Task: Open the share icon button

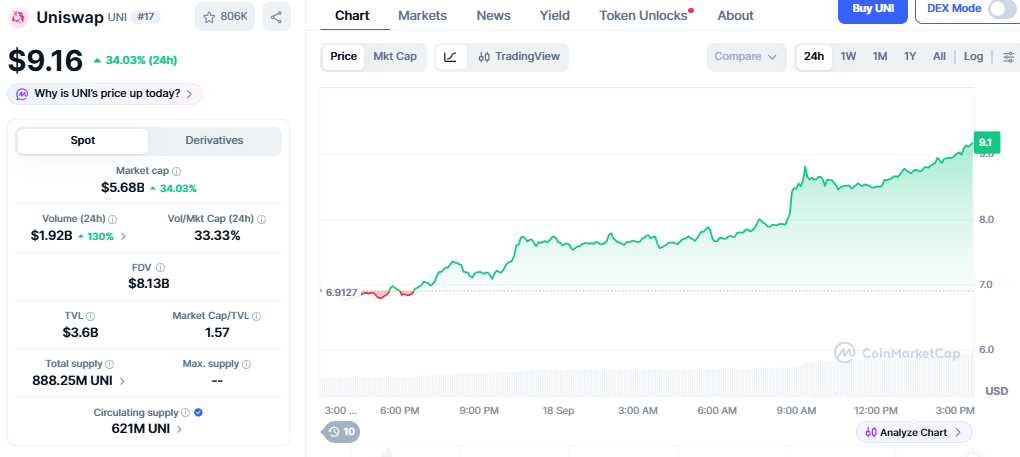Action: pos(276,17)
